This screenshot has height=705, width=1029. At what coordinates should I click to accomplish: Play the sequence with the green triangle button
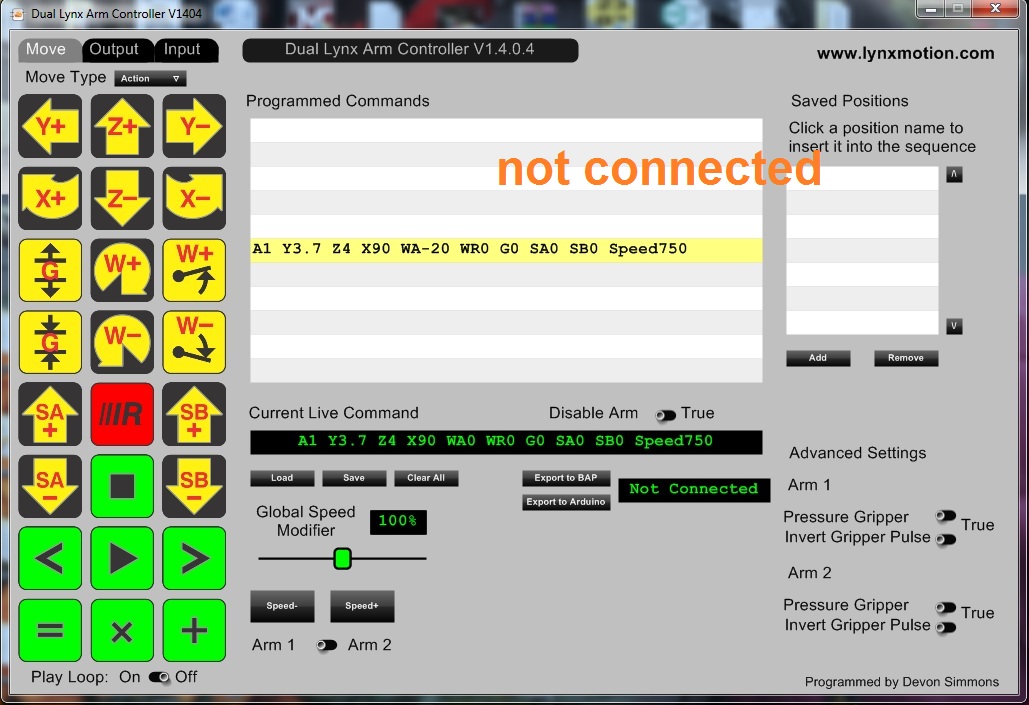tap(122, 558)
